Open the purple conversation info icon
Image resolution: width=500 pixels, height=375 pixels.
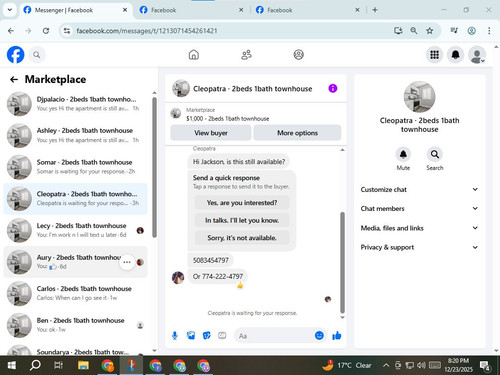(333, 88)
